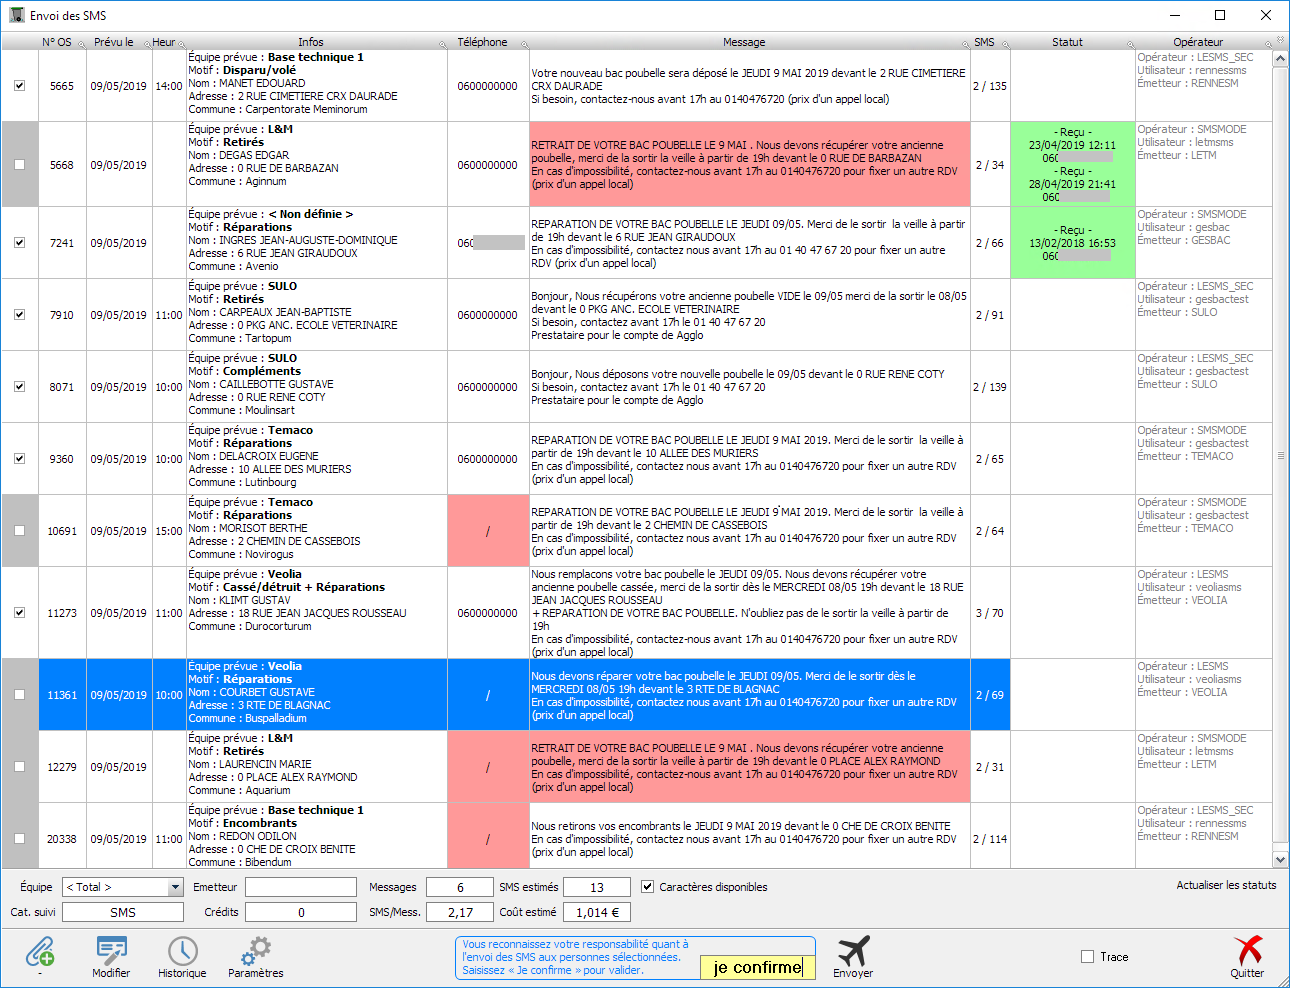Sort by the N° OS column header

click(57, 42)
